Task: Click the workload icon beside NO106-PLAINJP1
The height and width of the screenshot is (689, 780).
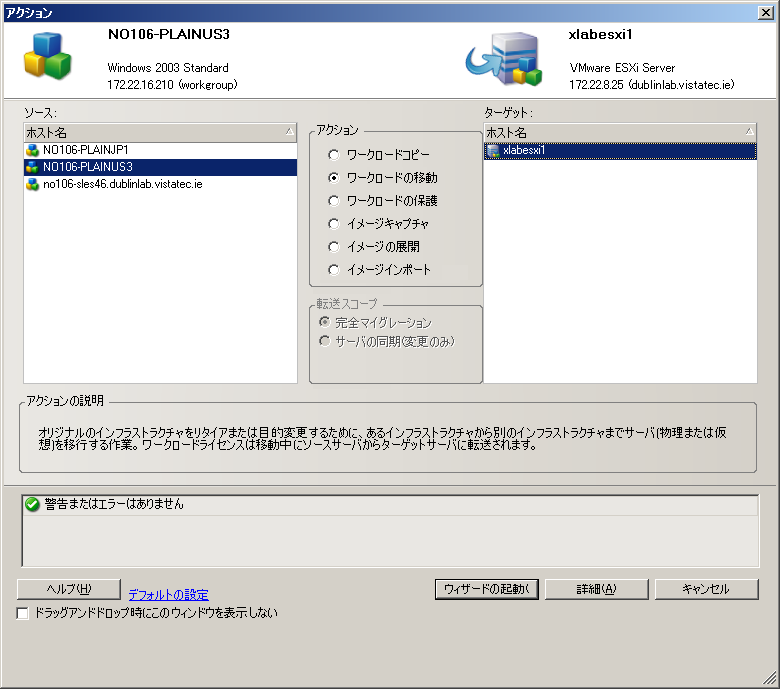Action: (33, 150)
